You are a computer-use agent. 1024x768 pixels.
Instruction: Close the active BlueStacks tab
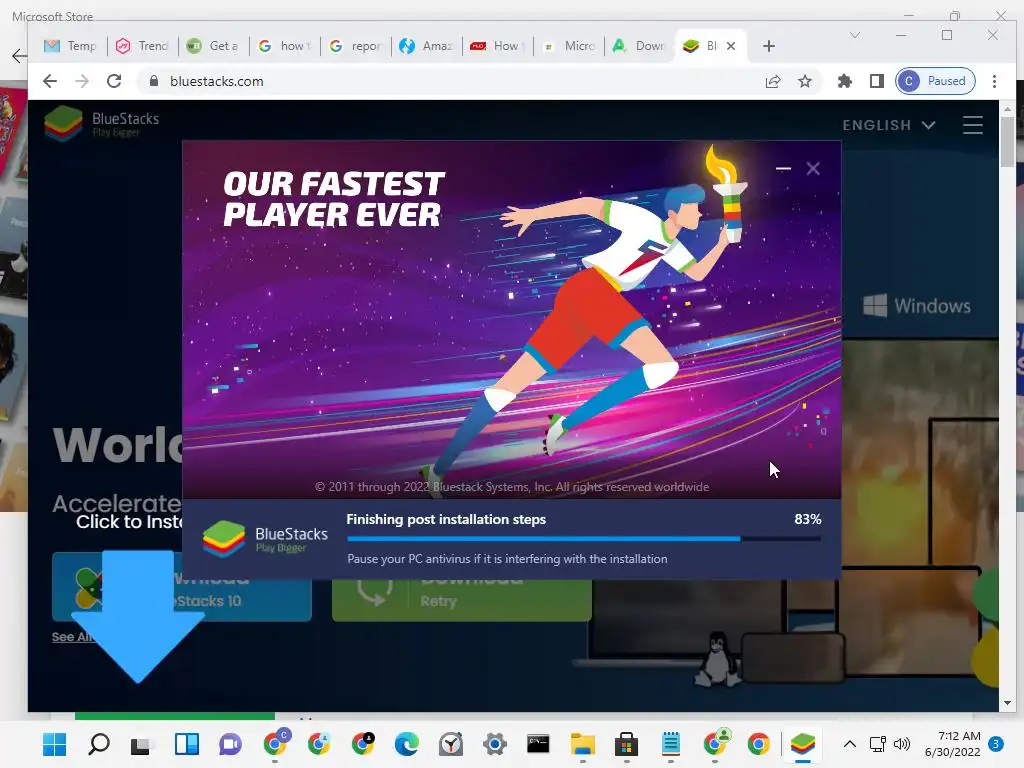tap(731, 46)
